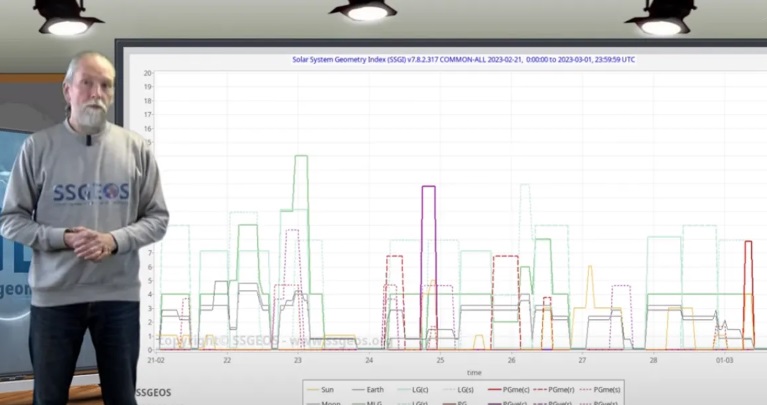The image size is (767, 405).
Task: Click the 21-02 date axis label
Action: pos(156,359)
